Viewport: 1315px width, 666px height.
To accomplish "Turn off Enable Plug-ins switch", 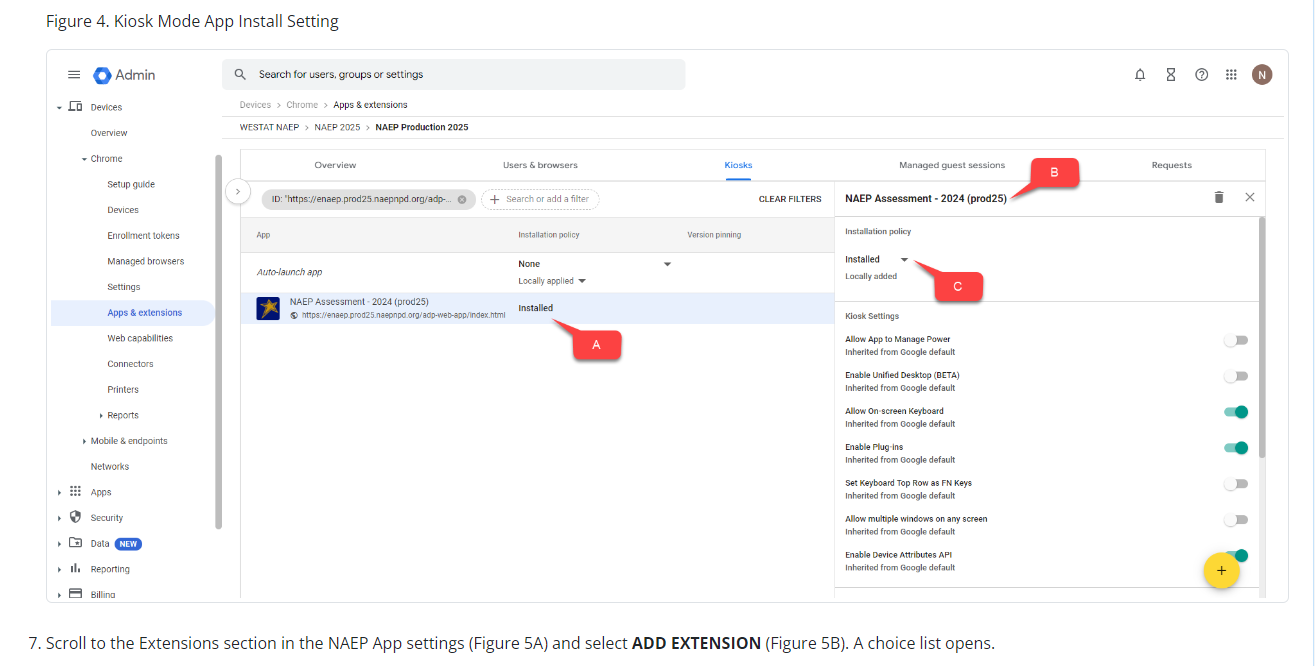I will click(1236, 448).
